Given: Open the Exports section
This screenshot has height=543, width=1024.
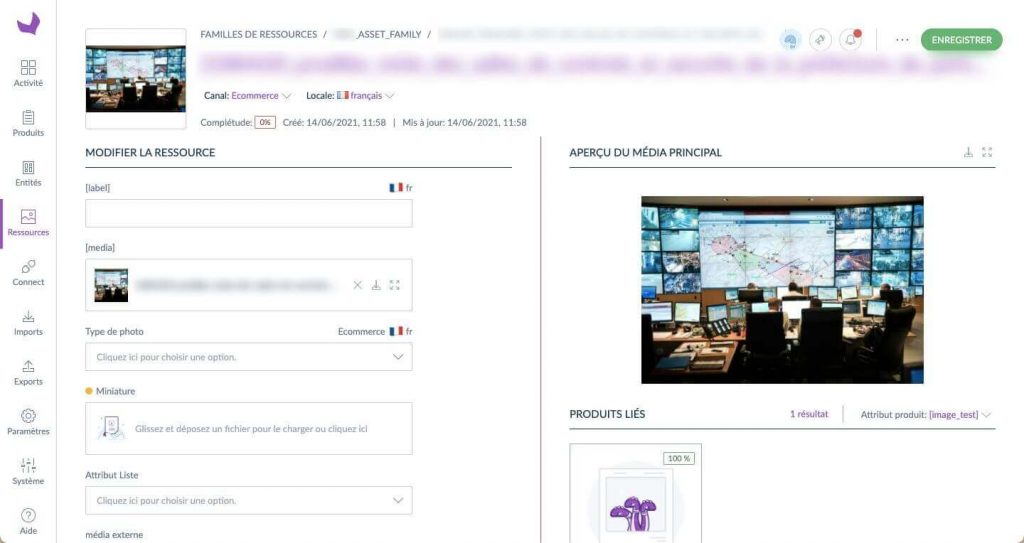Looking at the screenshot, I should tap(28, 372).
